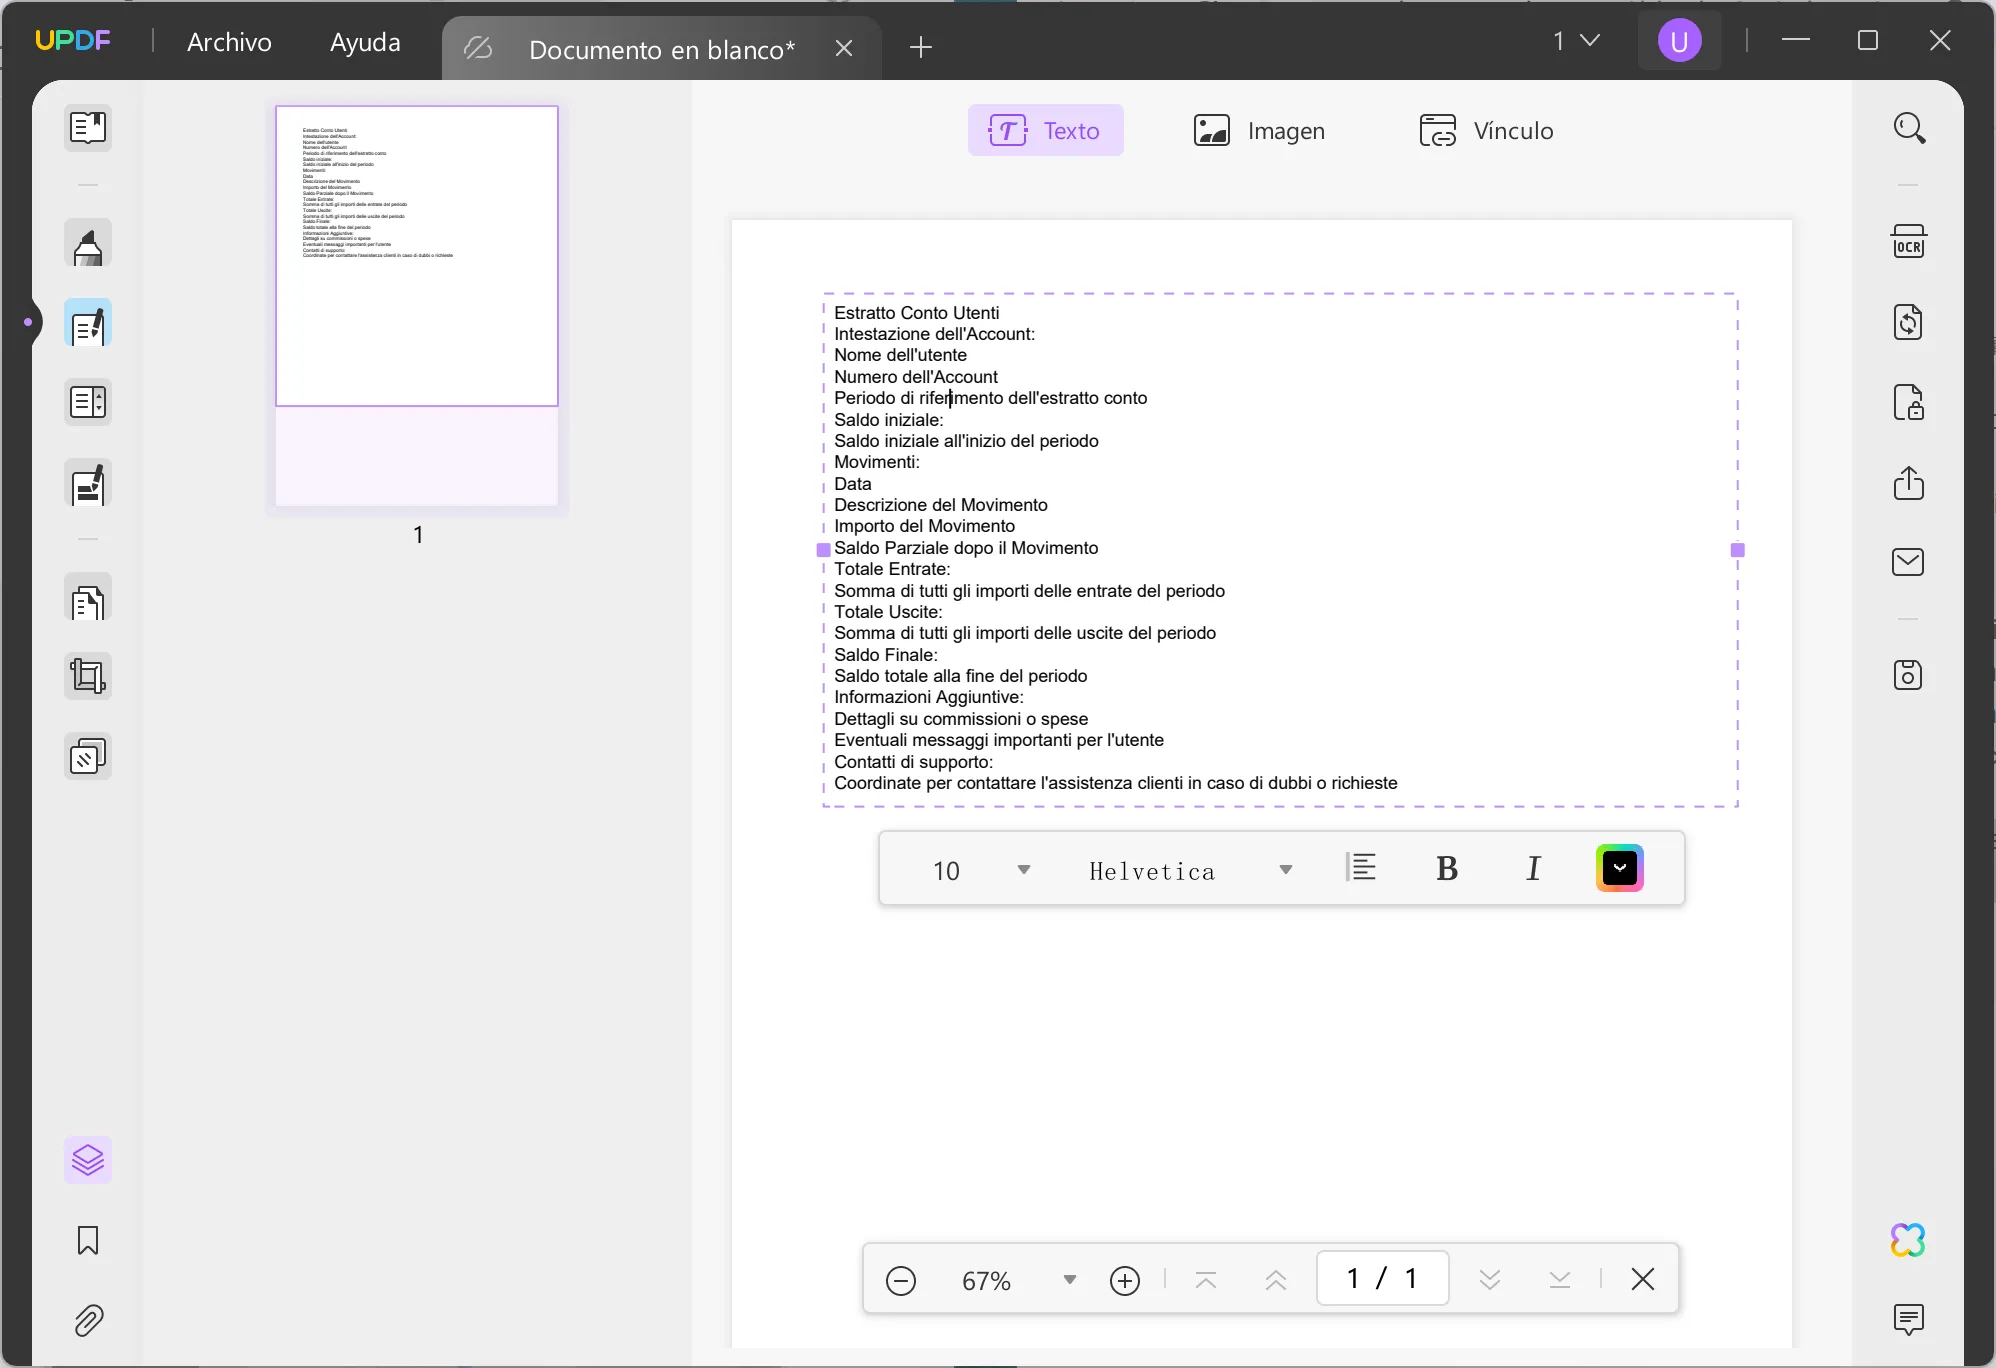Viewport: 1996px width, 1368px height.
Task: Open the Attachments paperclip panel
Action: pyautogui.click(x=88, y=1321)
